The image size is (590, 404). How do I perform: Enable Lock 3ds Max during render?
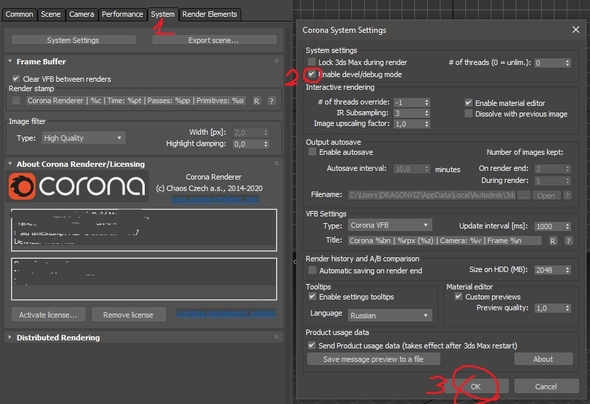(312, 62)
